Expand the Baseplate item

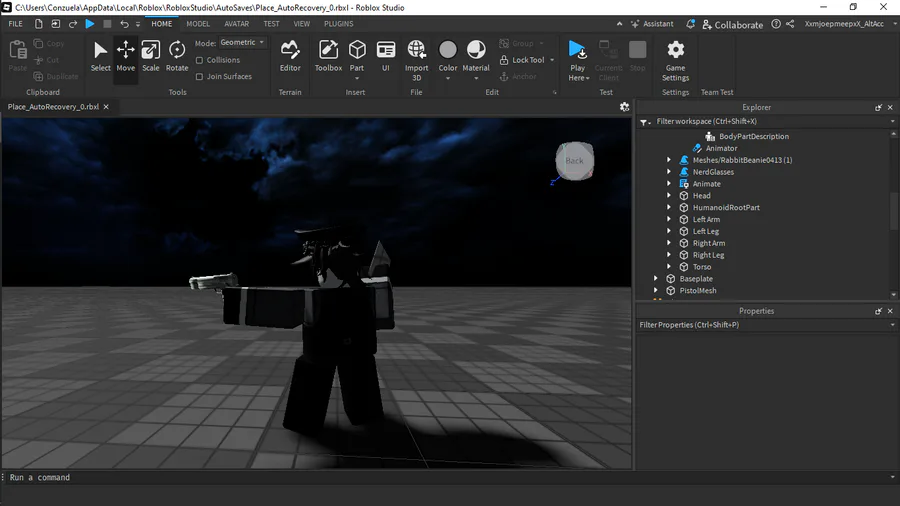click(x=655, y=279)
